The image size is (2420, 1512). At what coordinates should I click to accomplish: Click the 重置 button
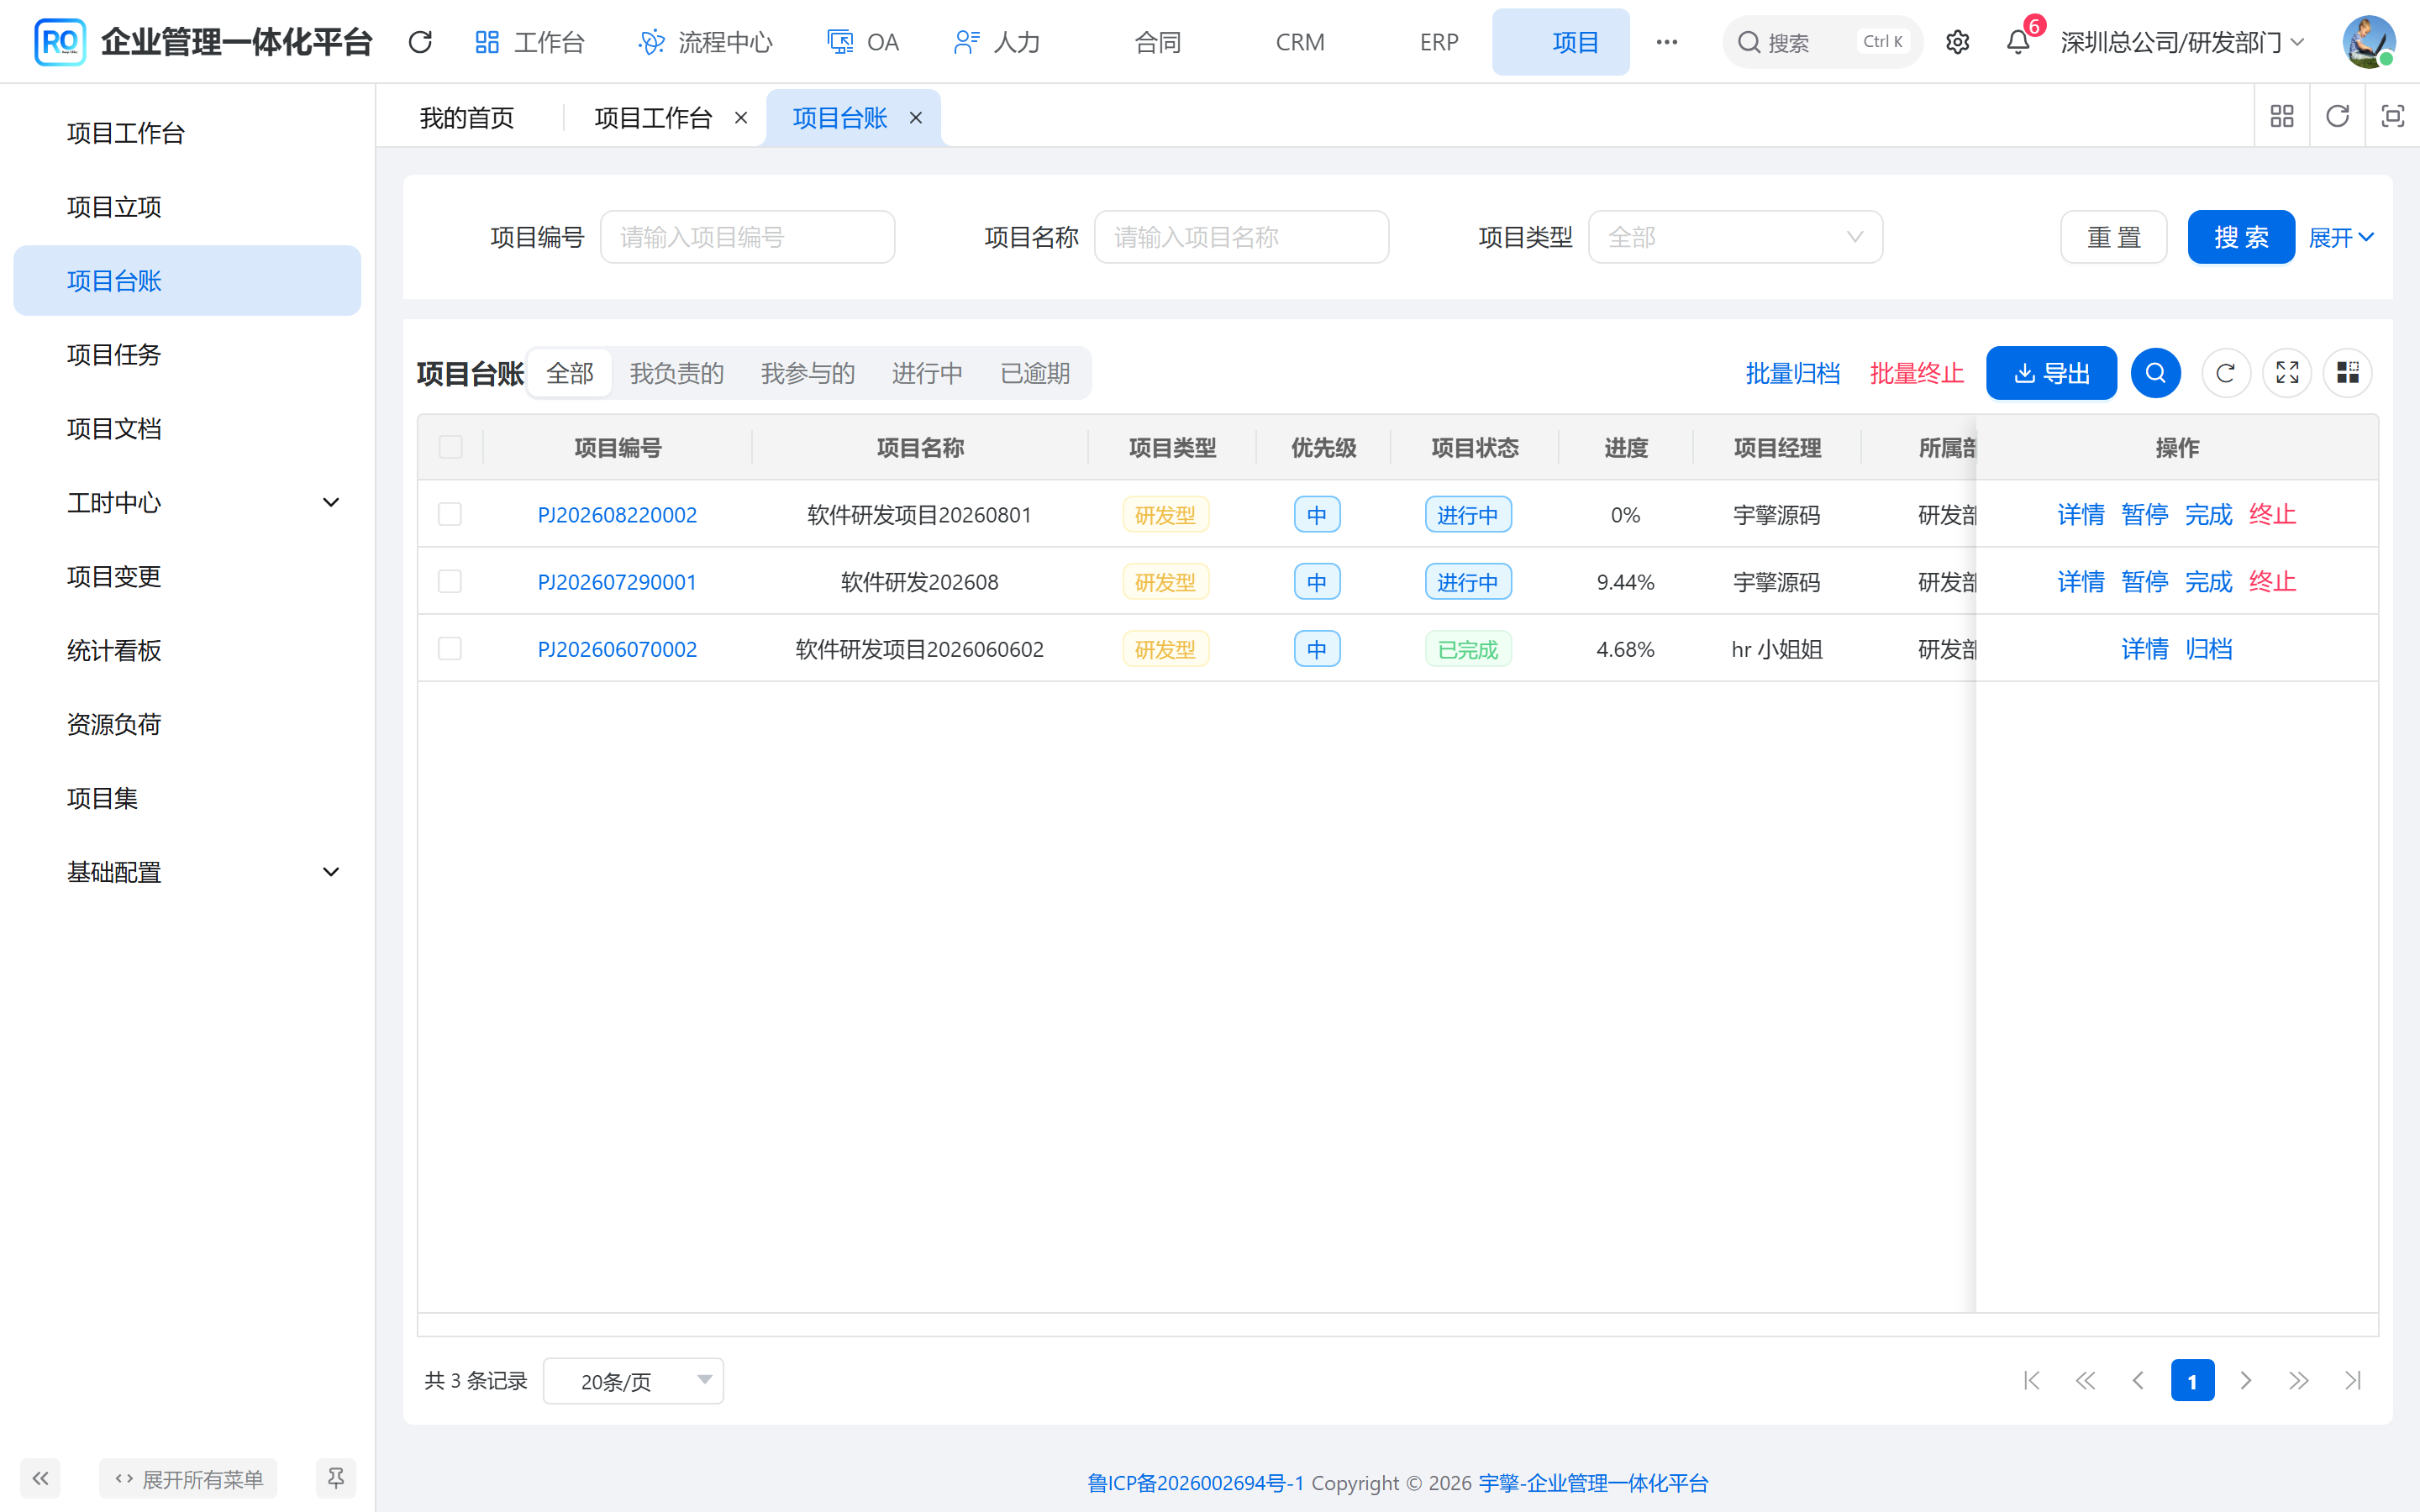click(2114, 237)
